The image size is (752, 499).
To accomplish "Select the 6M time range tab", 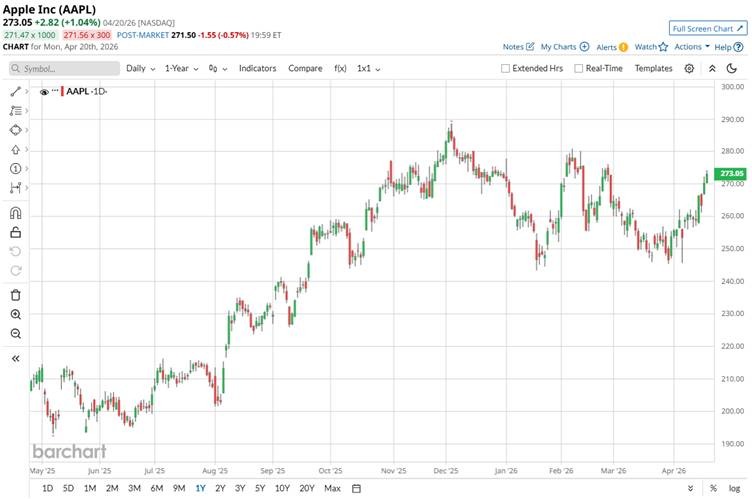I will pos(156,488).
